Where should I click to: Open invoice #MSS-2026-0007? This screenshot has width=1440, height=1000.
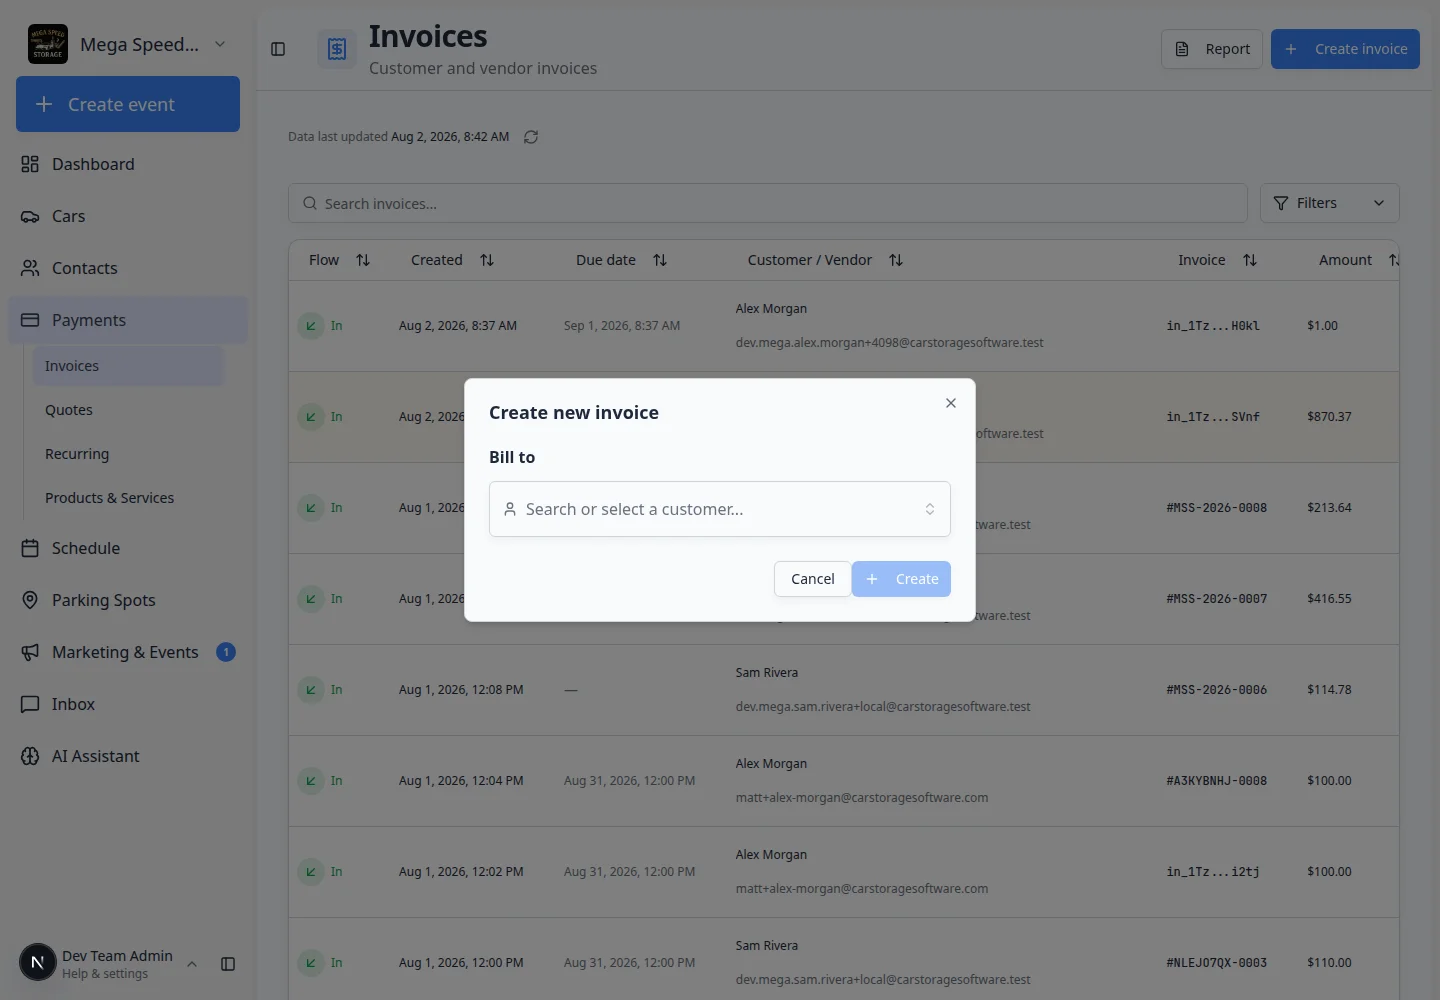click(1216, 599)
